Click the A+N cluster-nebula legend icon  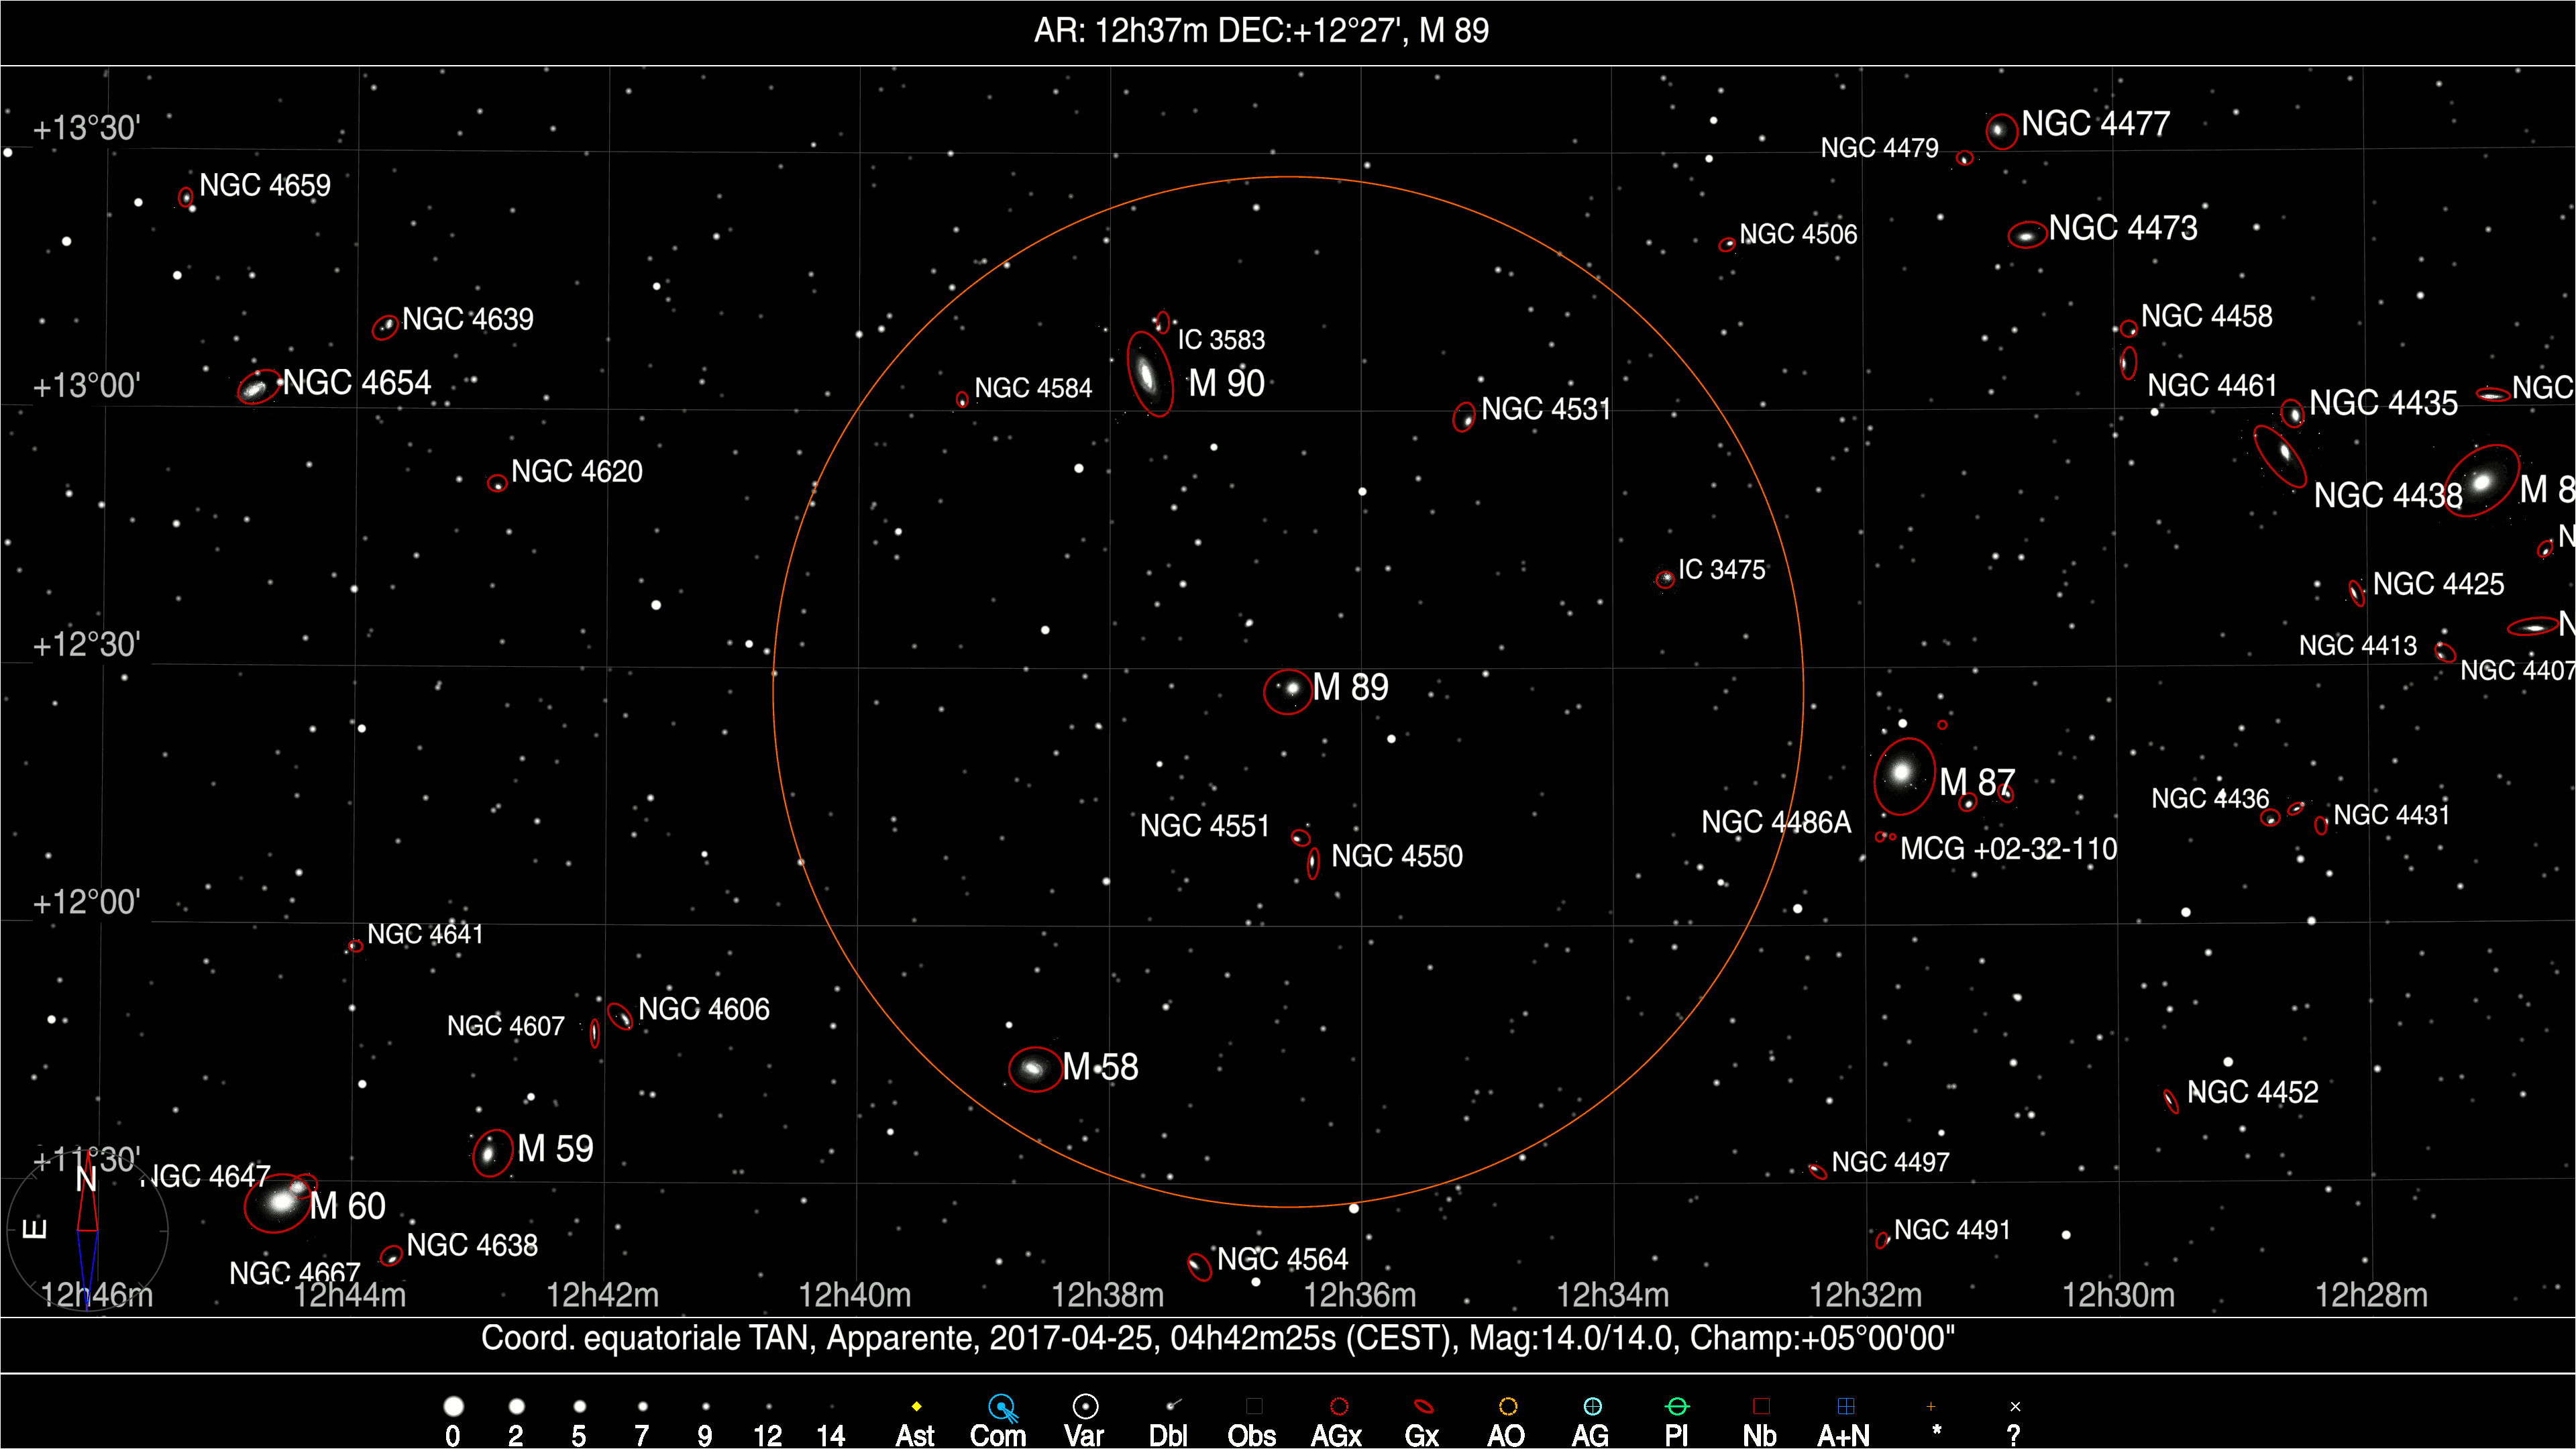(x=1846, y=1407)
